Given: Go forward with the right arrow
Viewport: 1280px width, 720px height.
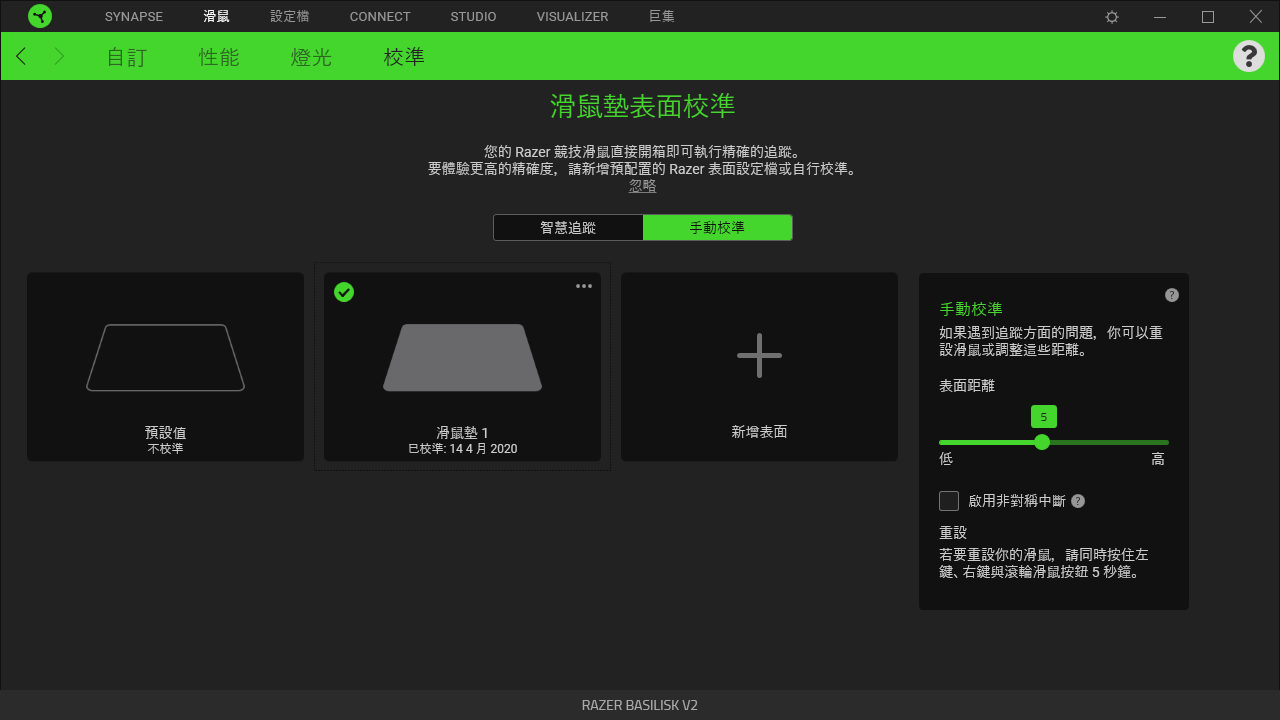Looking at the screenshot, I should [59, 56].
